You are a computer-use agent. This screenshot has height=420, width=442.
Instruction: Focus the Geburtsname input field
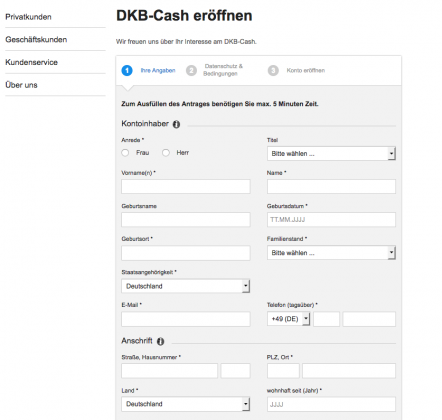coord(186,220)
